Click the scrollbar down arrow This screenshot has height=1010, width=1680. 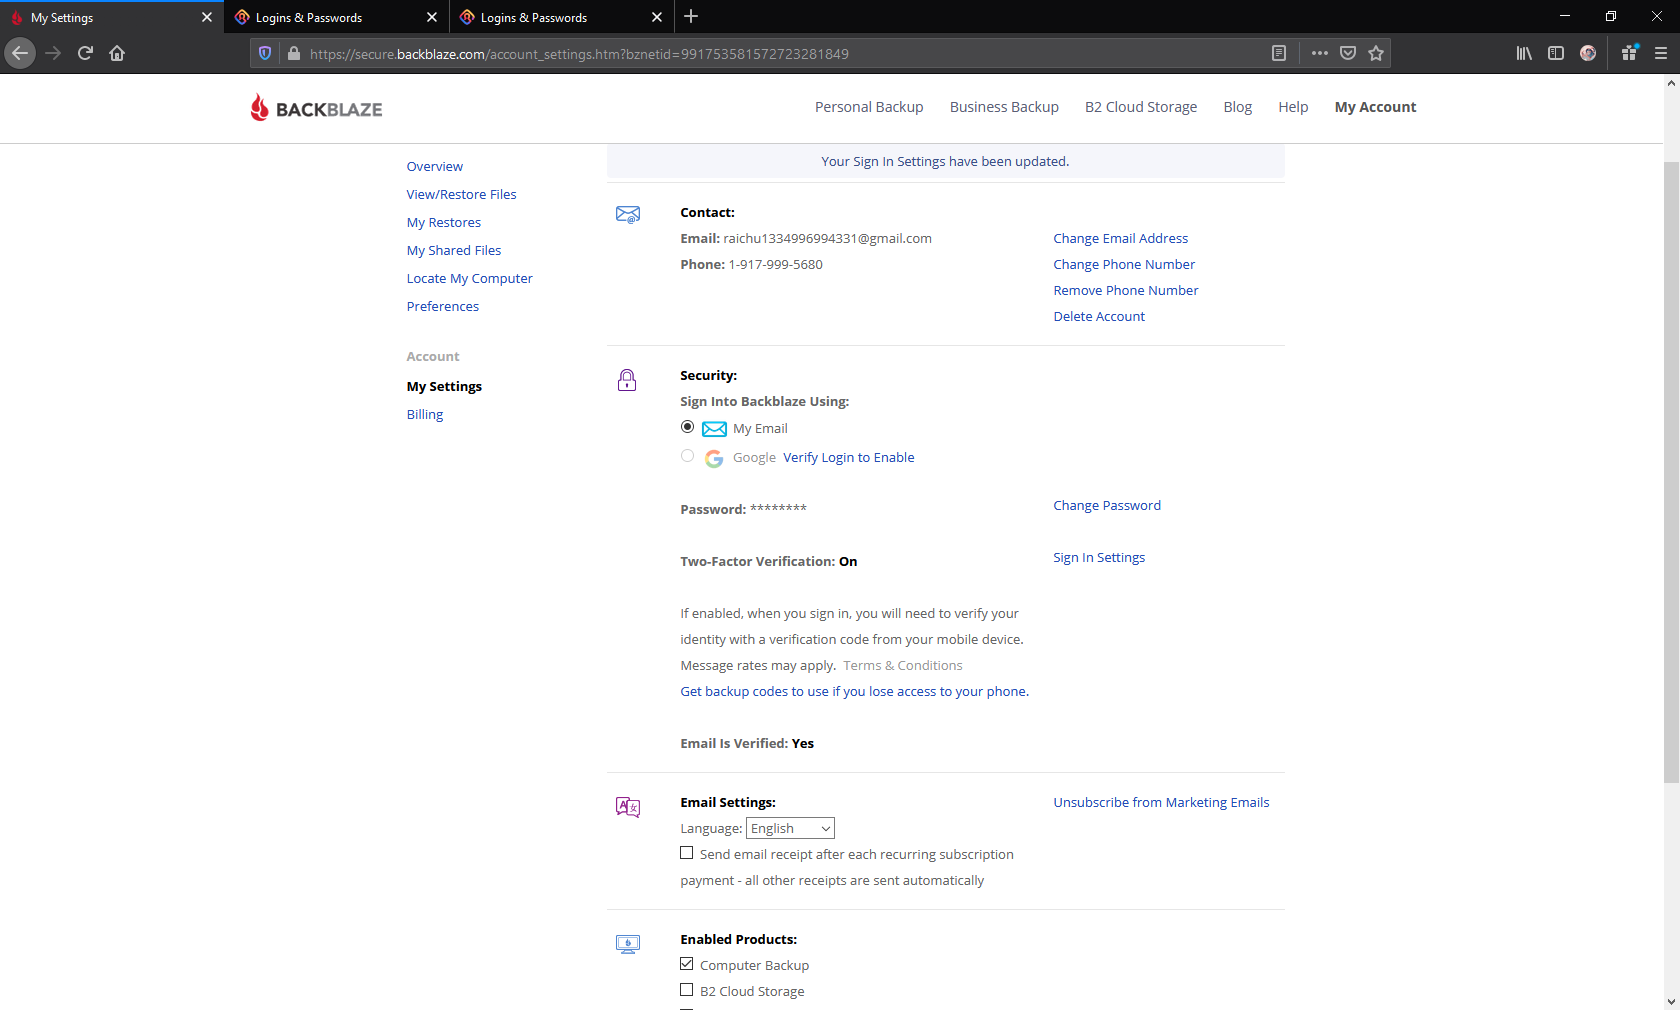(x=1671, y=1001)
